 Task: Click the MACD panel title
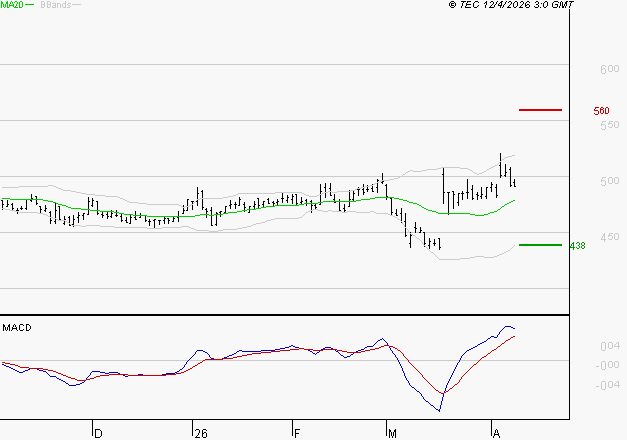(x=16, y=328)
